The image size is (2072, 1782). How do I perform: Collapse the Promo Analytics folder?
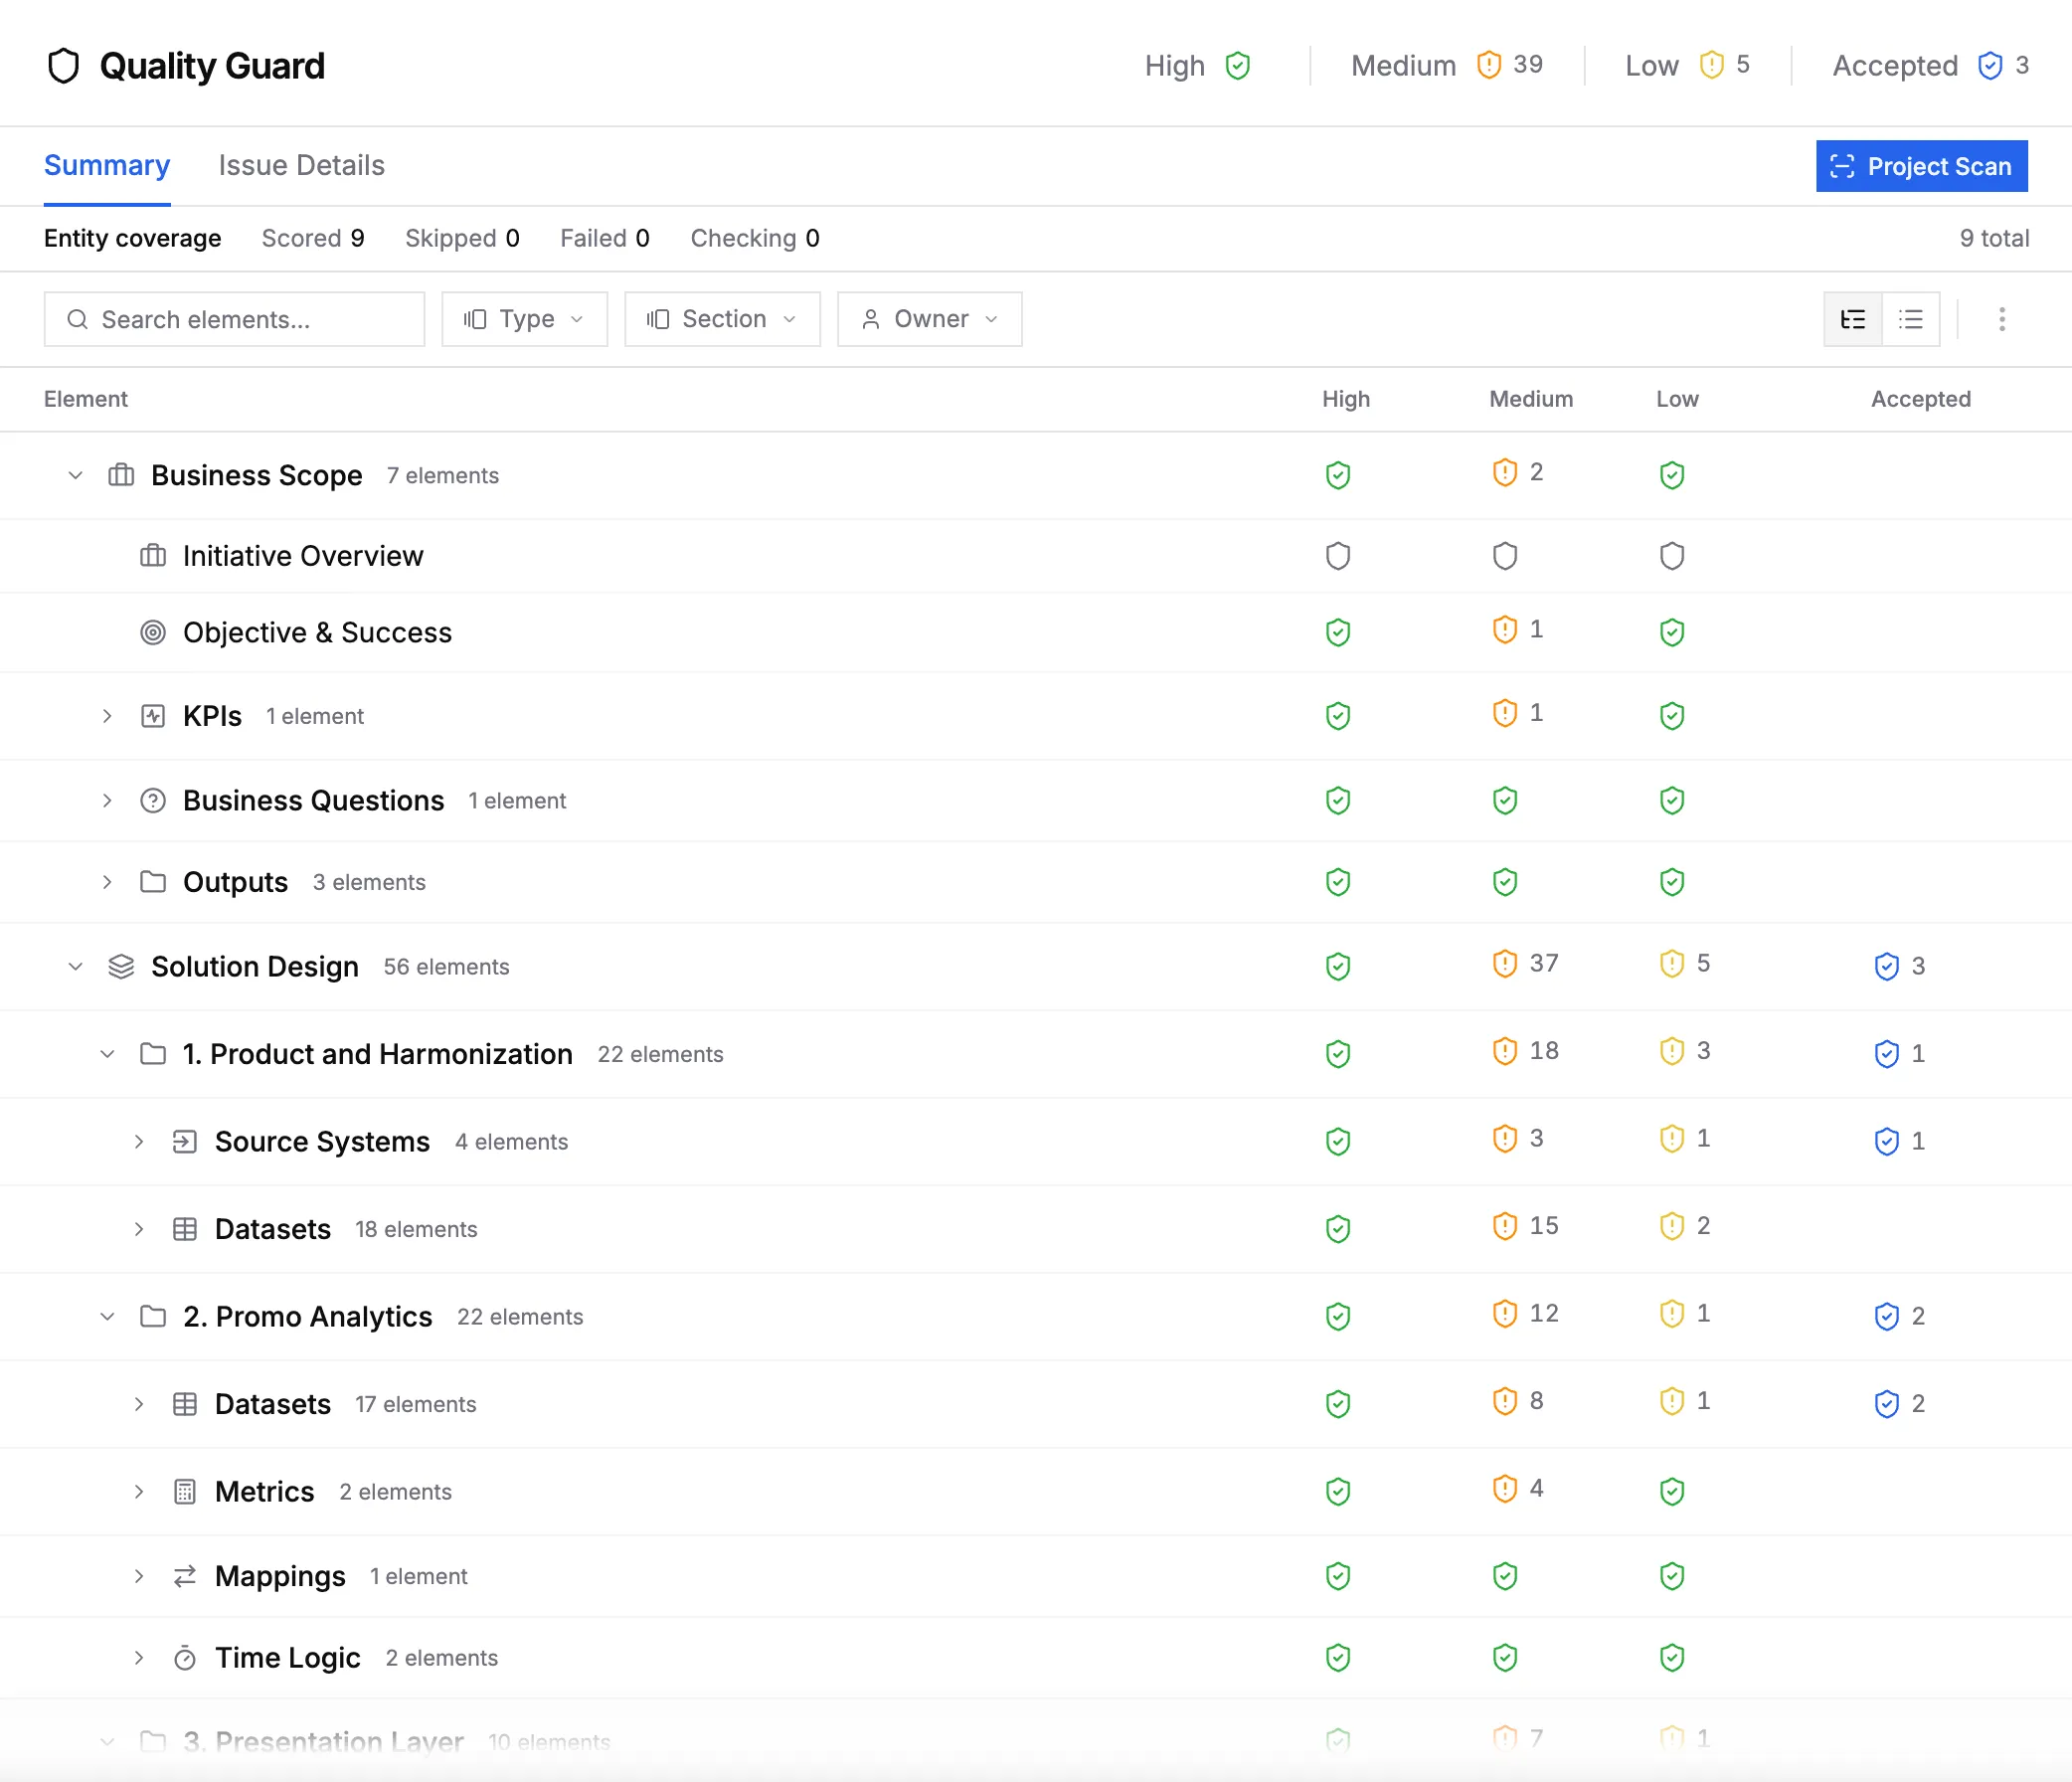coord(107,1316)
